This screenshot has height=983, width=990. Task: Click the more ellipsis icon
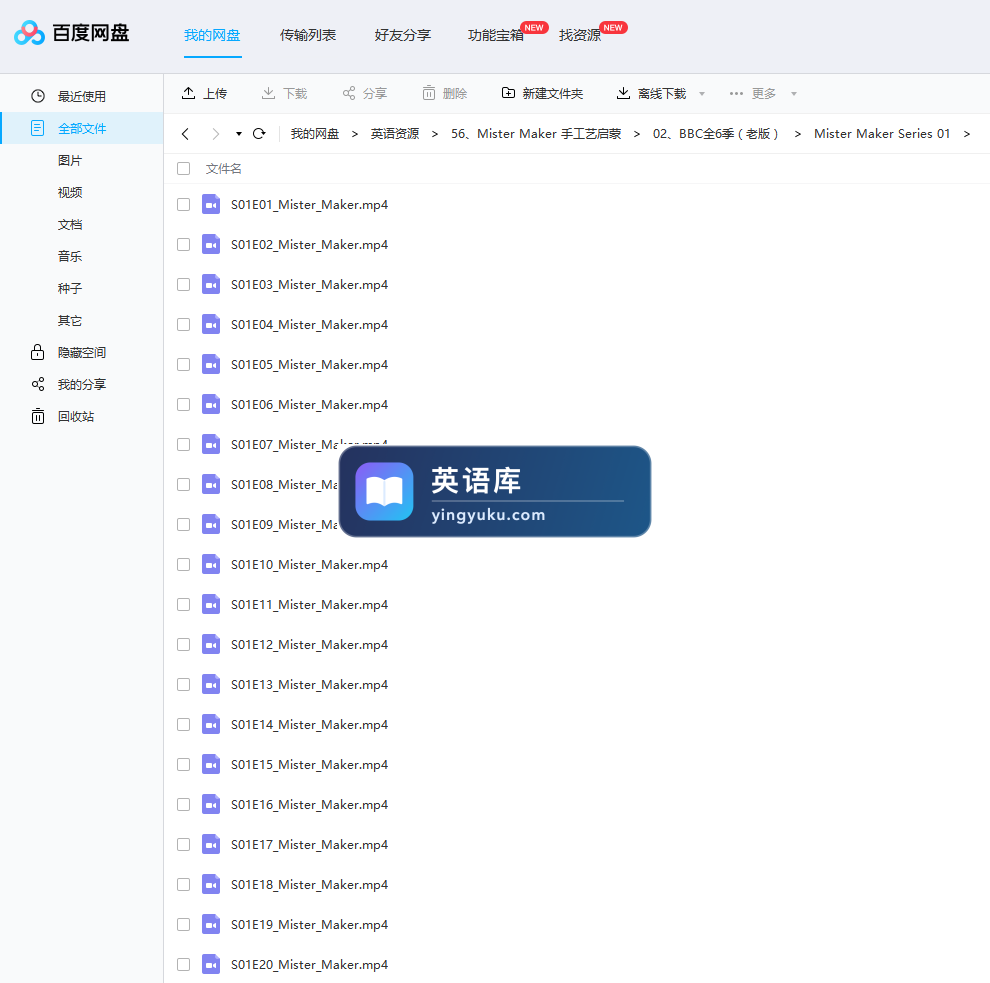736,93
